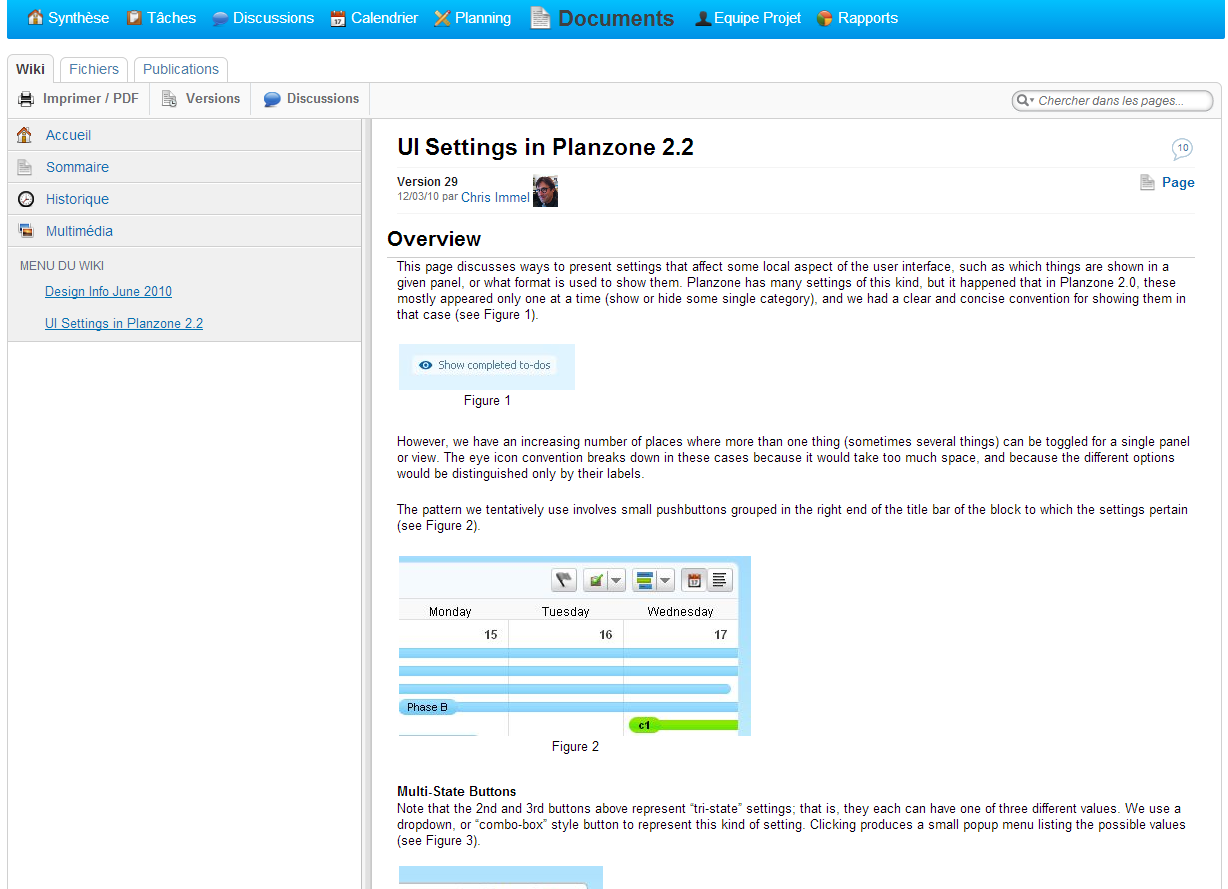Select the Wiki tab
Screen dimensions: 1228x889
[x=31, y=69]
